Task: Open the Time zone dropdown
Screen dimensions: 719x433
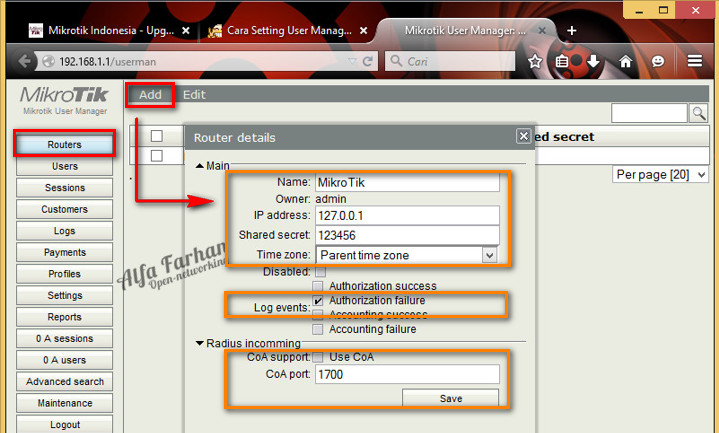Action: point(407,255)
